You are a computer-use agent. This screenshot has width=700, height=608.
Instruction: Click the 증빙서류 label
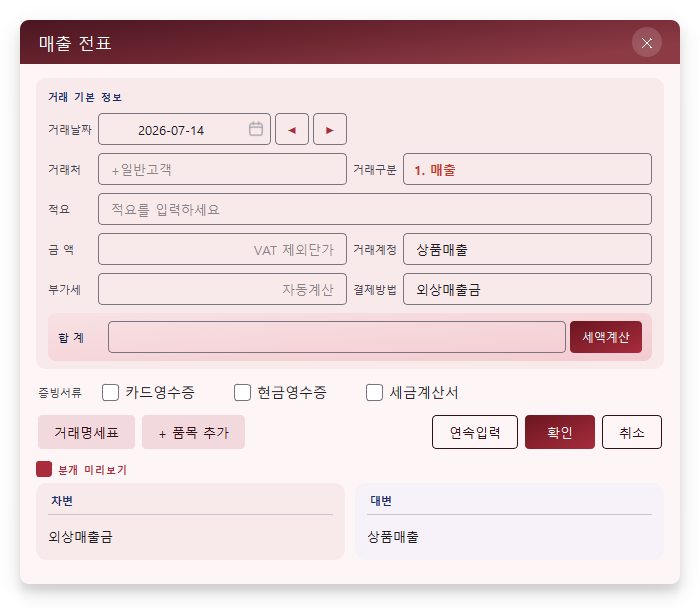(x=60, y=393)
